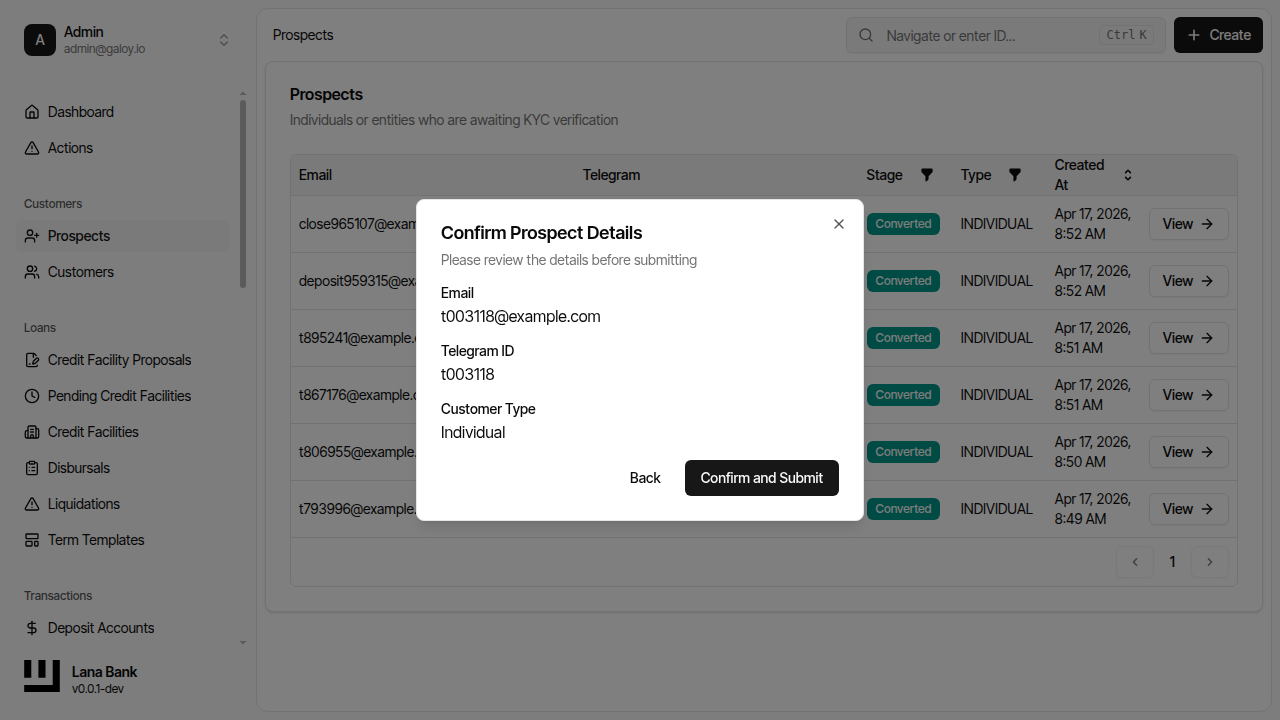
Task: Click the search magnifier in the top bar
Action: point(865,35)
